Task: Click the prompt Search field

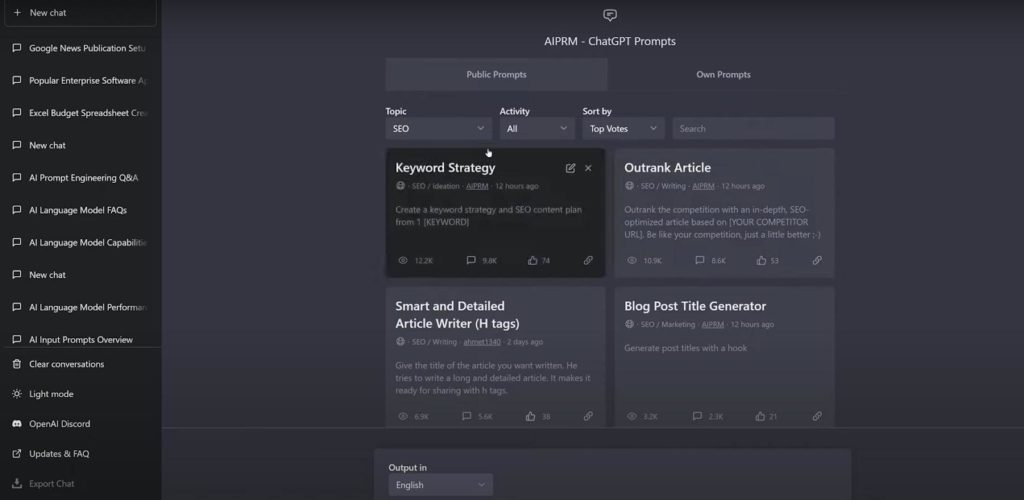Action: click(754, 129)
